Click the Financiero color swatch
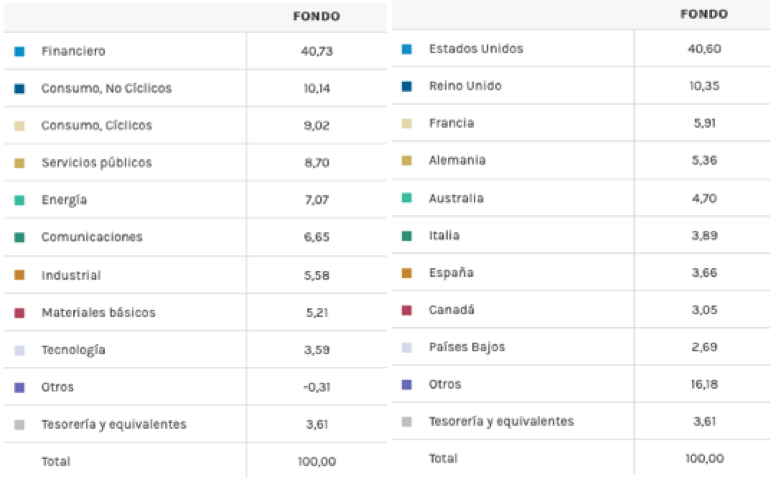The width and height of the screenshot is (770, 477). [x=19, y=51]
